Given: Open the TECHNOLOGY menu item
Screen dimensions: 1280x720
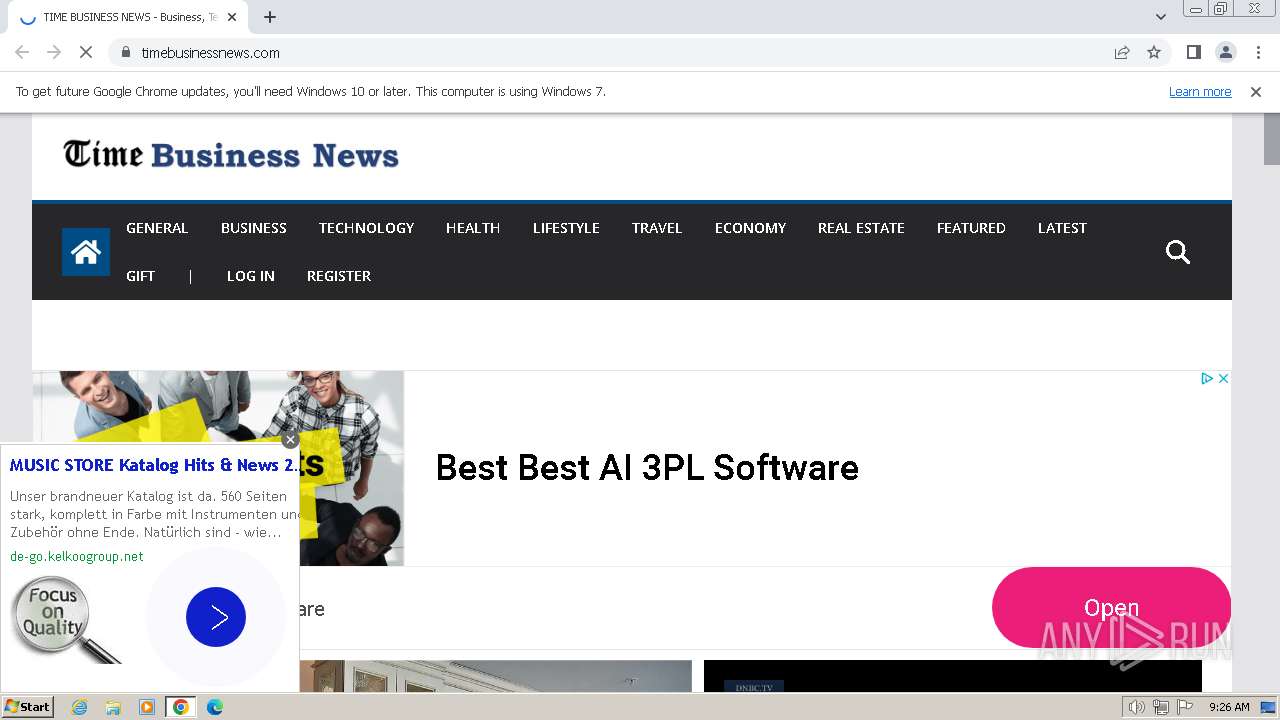Looking at the screenshot, I should [x=366, y=228].
